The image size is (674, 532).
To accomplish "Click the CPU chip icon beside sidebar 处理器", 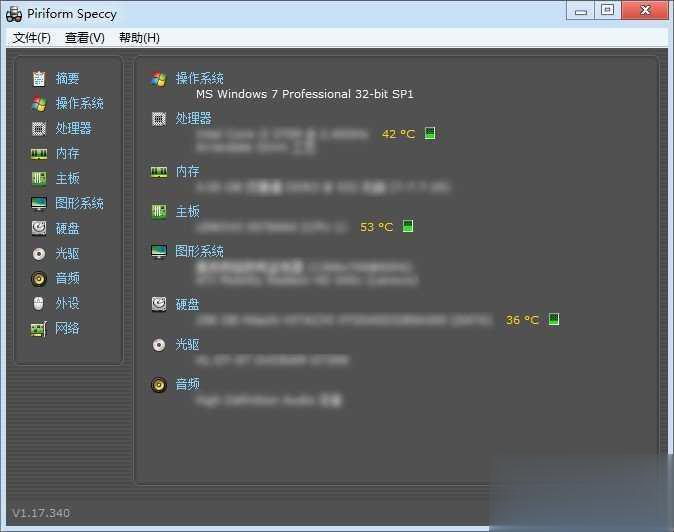I will pos(39,128).
